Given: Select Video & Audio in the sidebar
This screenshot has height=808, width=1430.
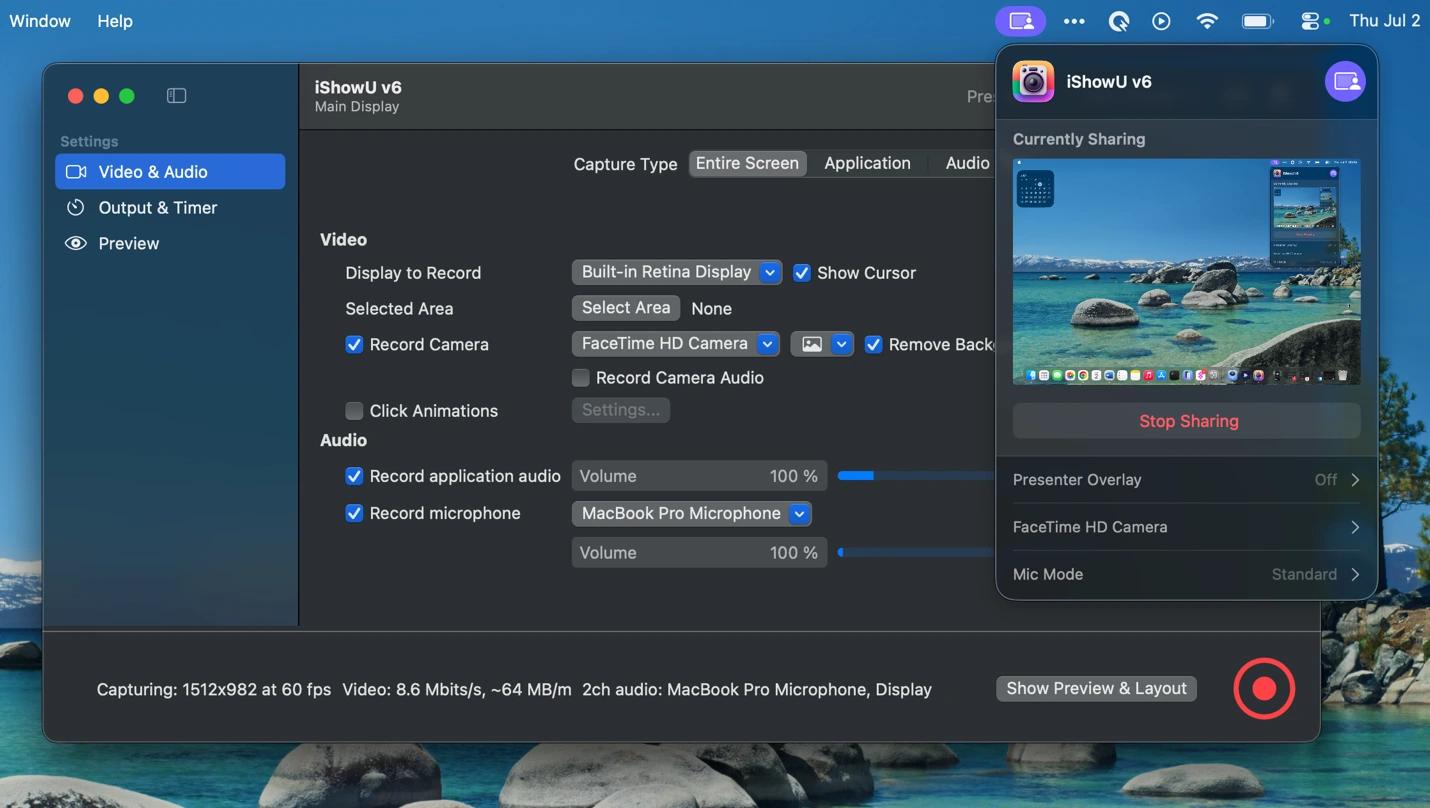Looking at the screenshot, I should point(170,172).
